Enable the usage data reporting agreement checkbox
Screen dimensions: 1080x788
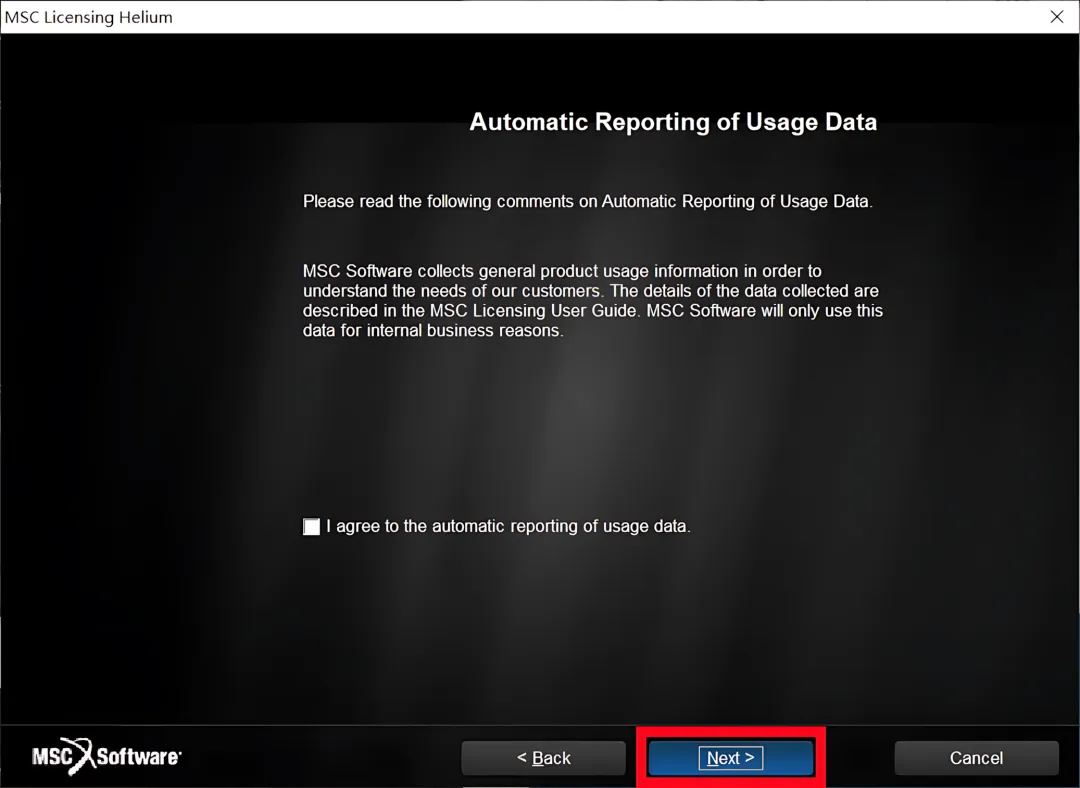pos(311,526)
